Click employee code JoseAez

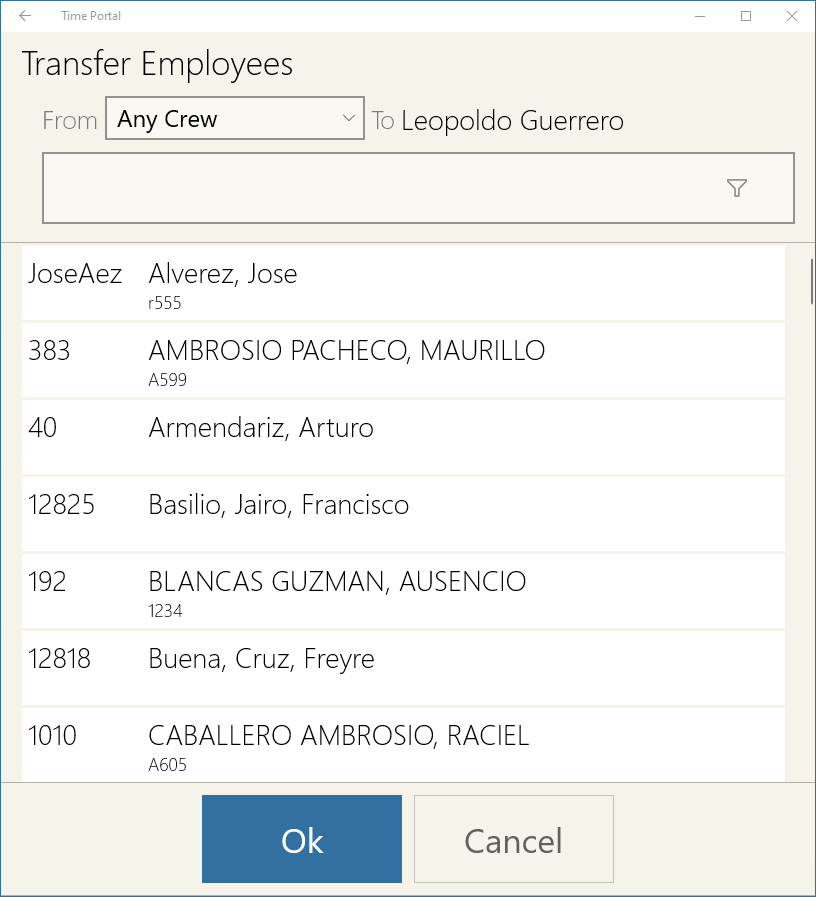click(x=75, y=273)
